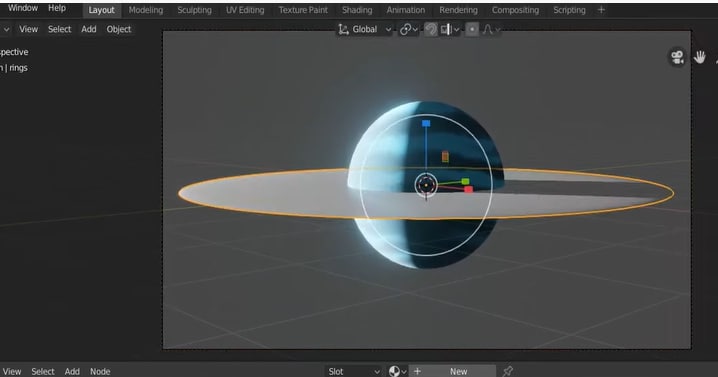Click the transform orientation axes icon
This screenshot has height=377, width=718.
pyautogui.click(x=343, y=29)
